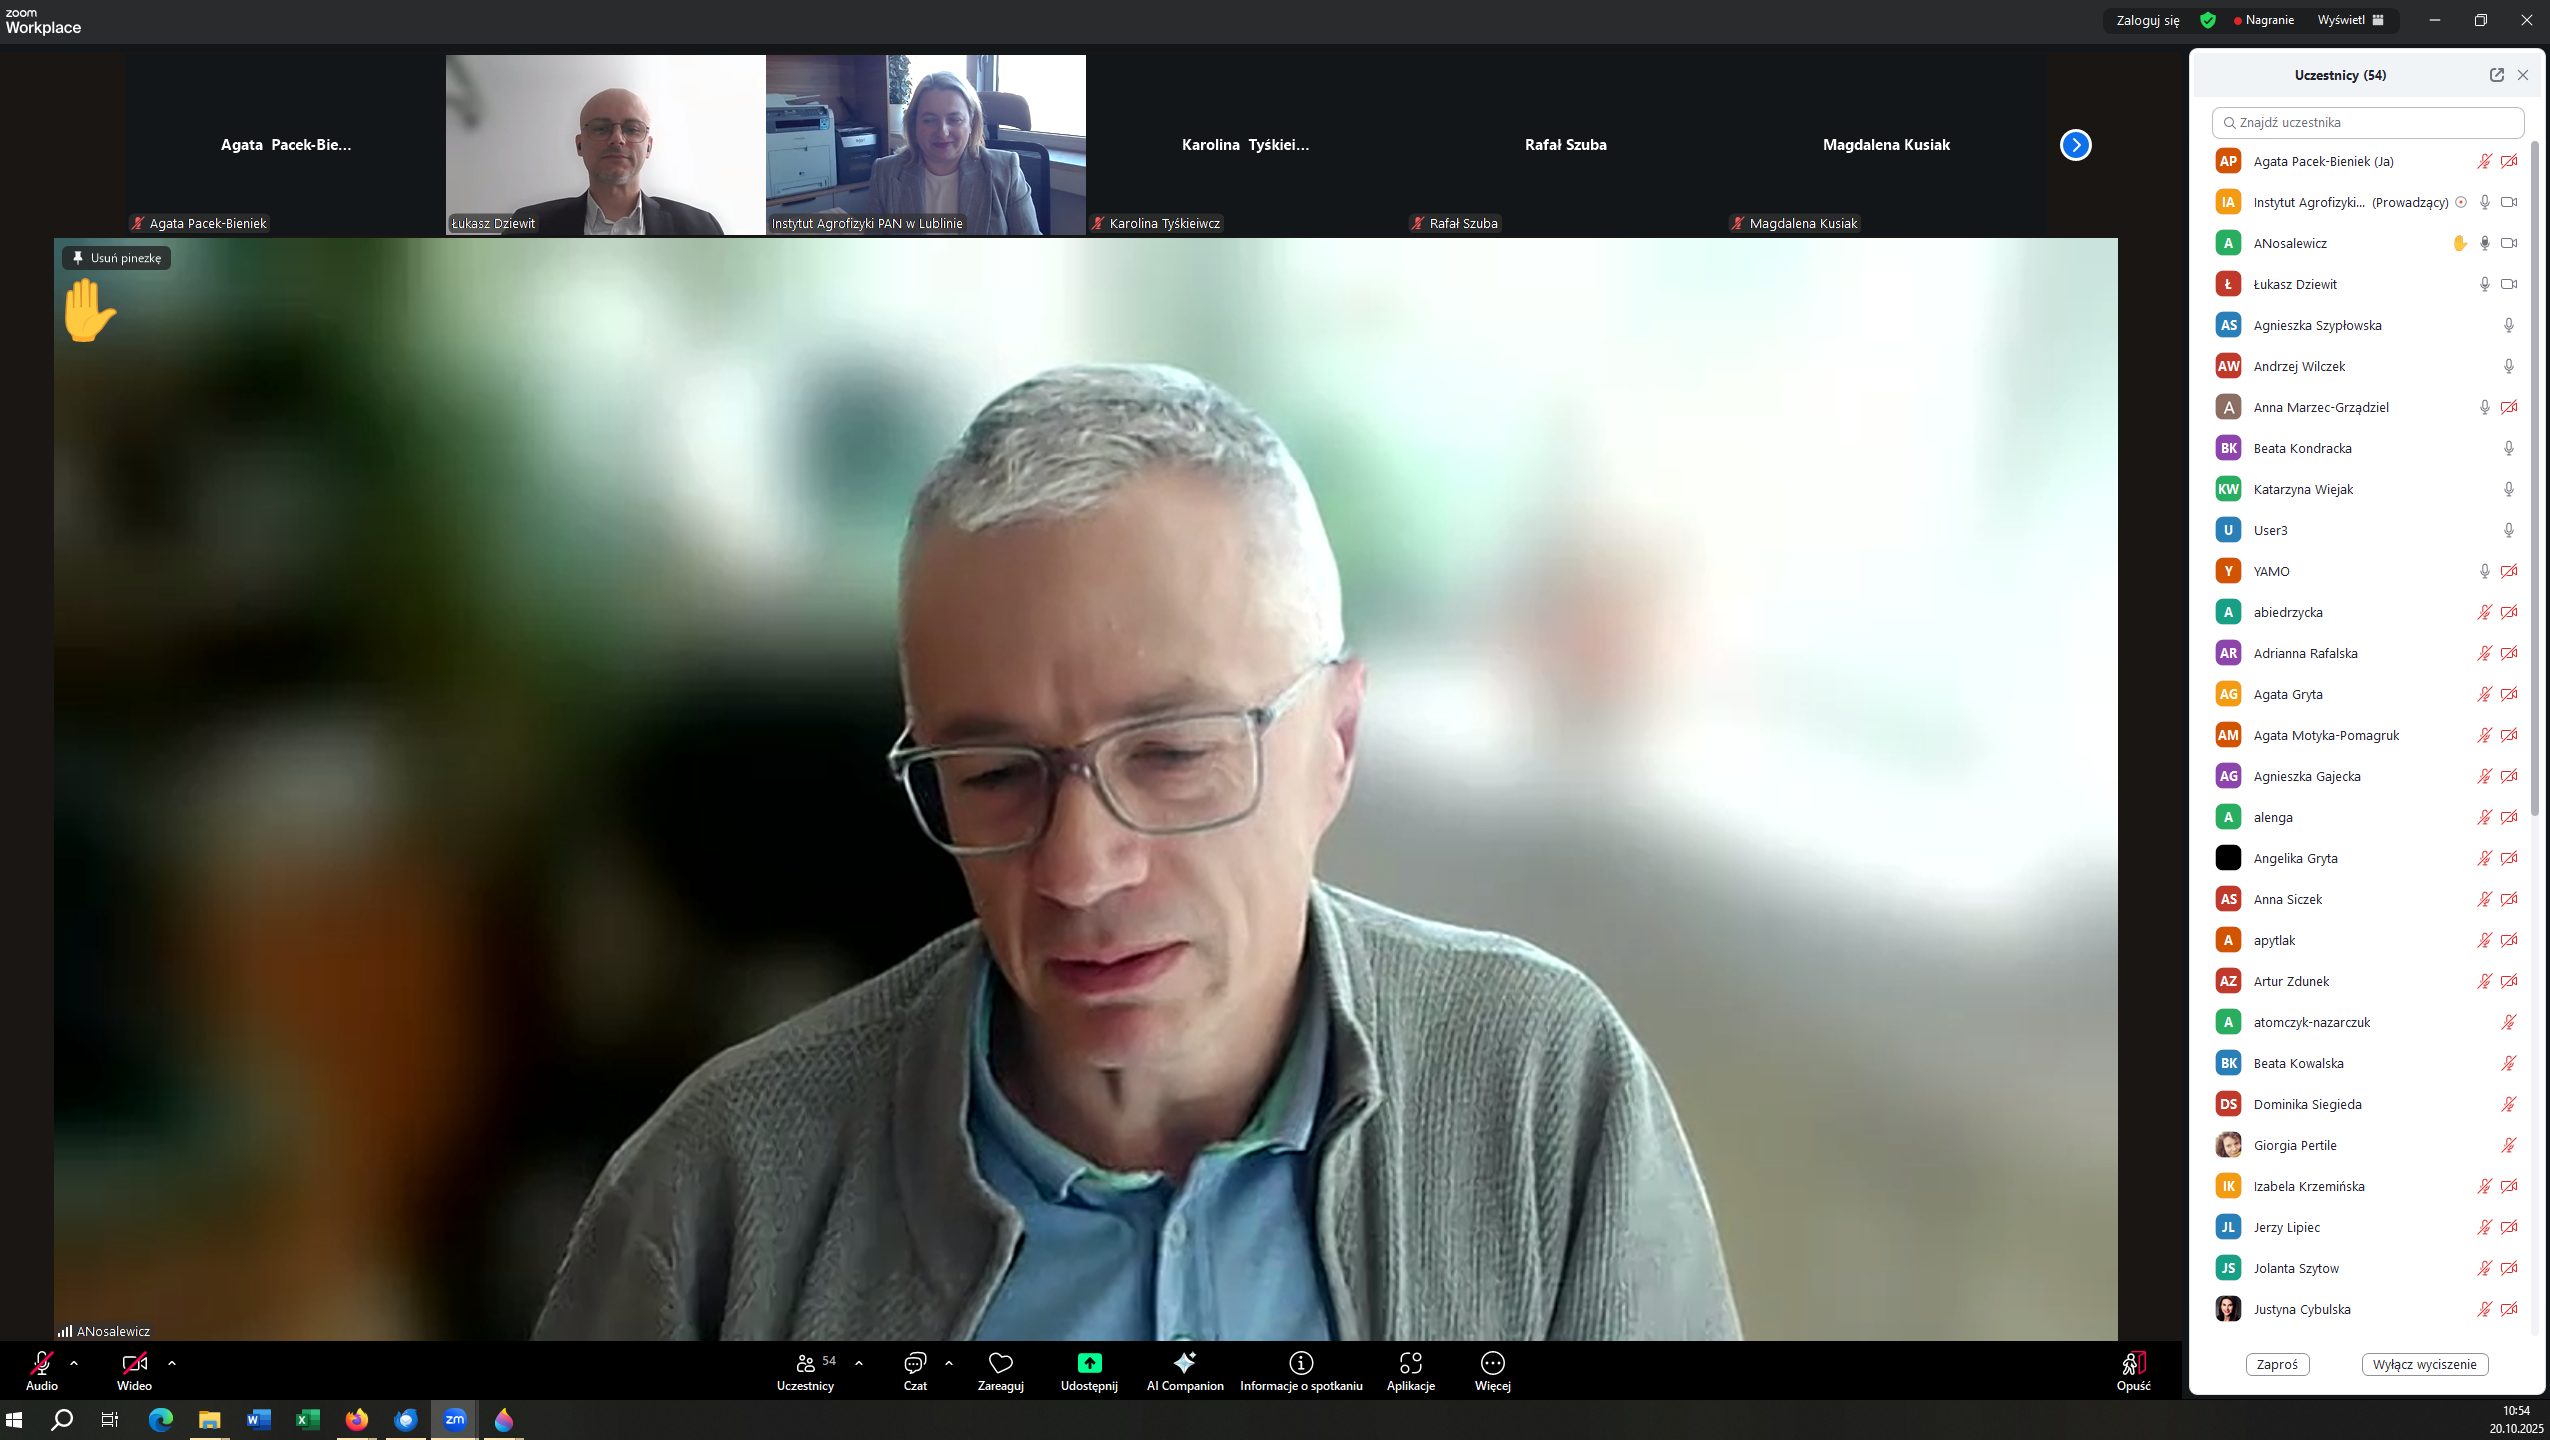The width and height of the screenshot is (2550, 1440).
Task: Open the Wyświetl view dropdown
Action: click(x=2353, y=20)
